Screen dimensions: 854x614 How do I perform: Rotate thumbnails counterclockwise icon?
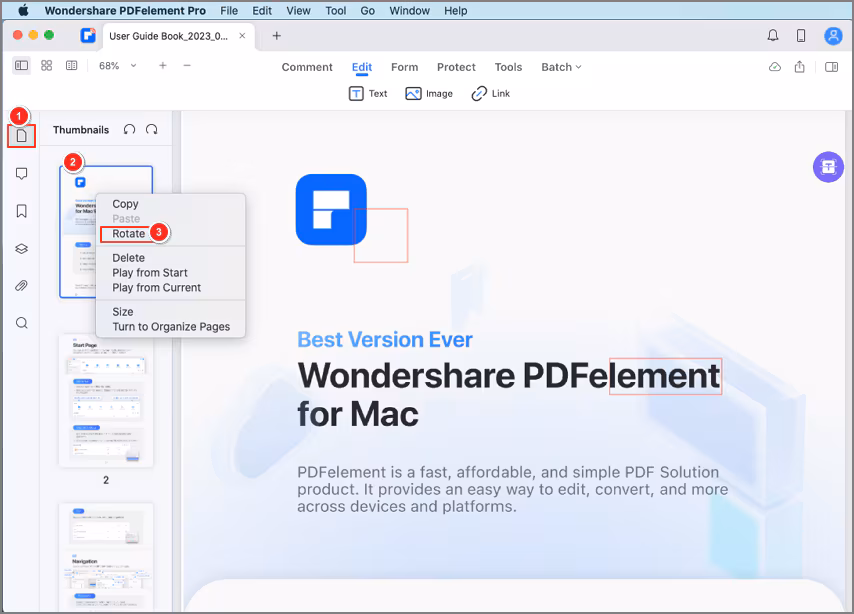click(x=129, y=130)
